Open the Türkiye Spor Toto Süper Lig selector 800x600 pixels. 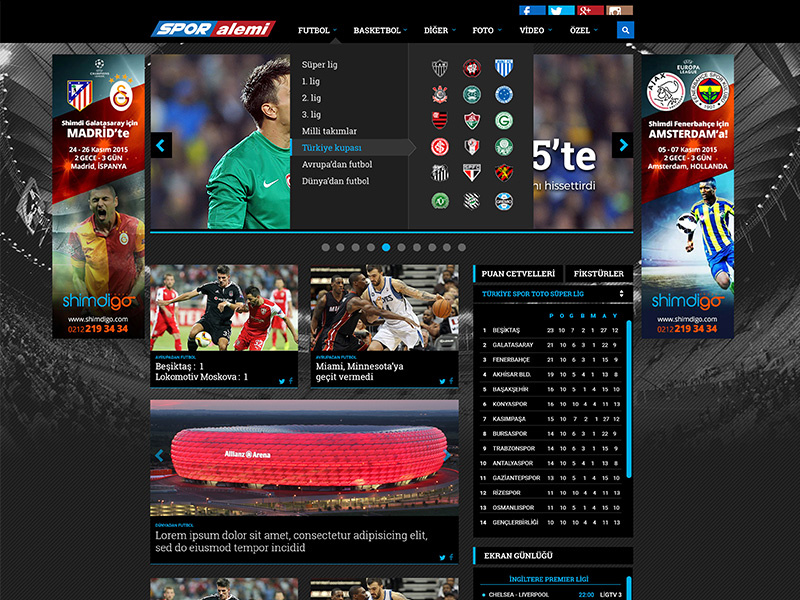pyautogui.click(x=553, y=294)
